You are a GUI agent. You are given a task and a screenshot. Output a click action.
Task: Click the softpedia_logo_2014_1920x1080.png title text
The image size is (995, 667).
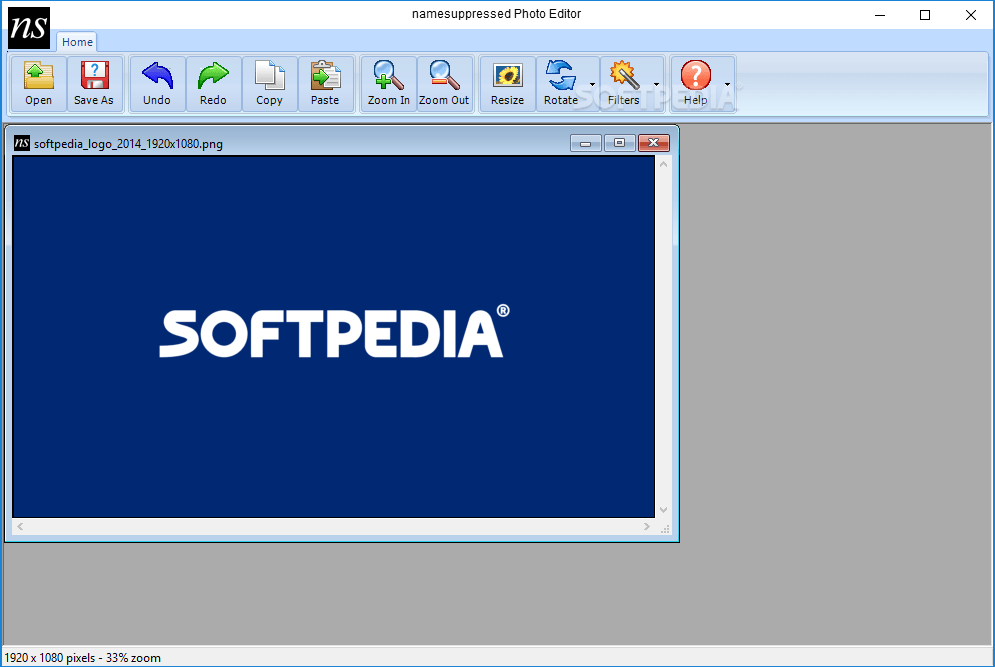(128, 144)
